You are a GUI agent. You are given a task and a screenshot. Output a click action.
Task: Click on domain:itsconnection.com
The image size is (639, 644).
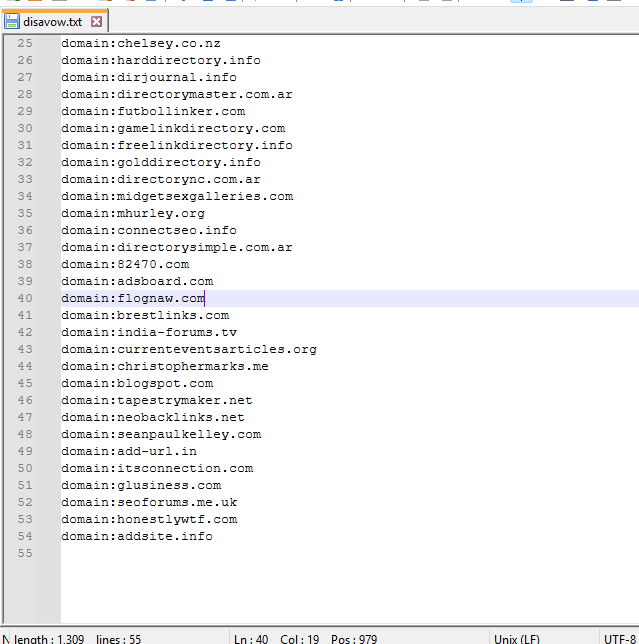tap(157, 469)
